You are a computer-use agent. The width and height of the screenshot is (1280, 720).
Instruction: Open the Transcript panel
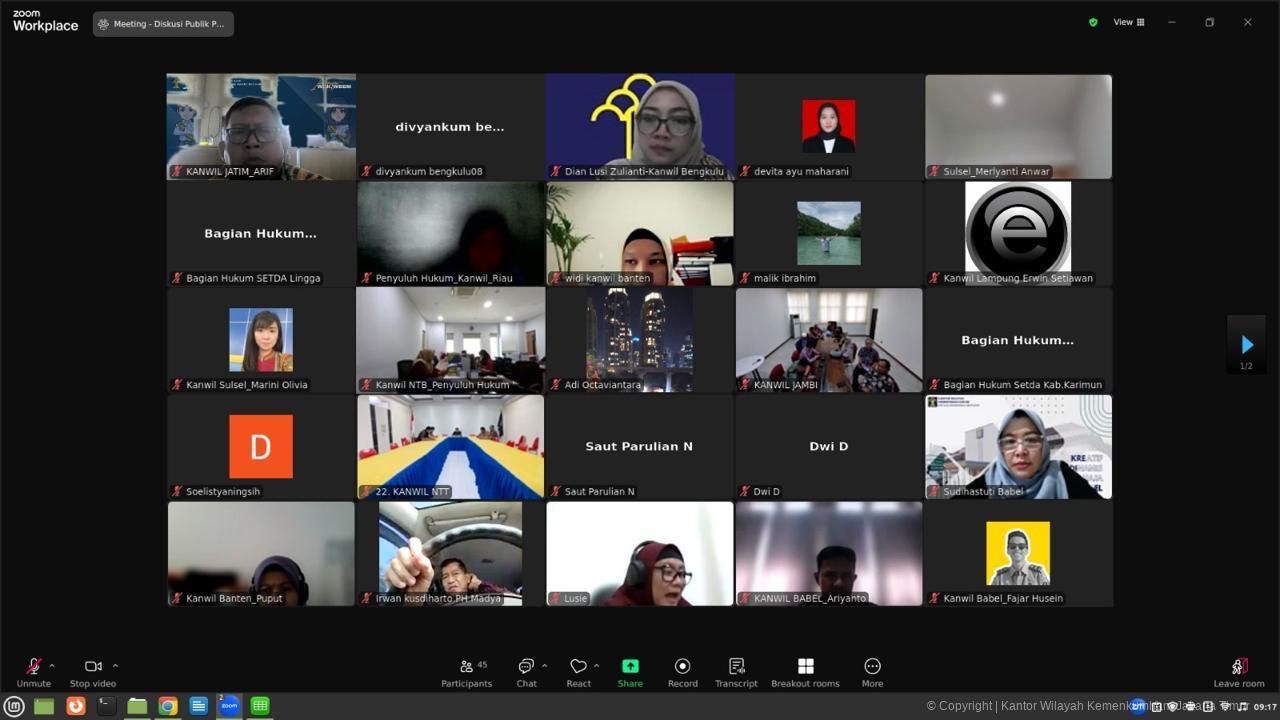tap(736, 672)
